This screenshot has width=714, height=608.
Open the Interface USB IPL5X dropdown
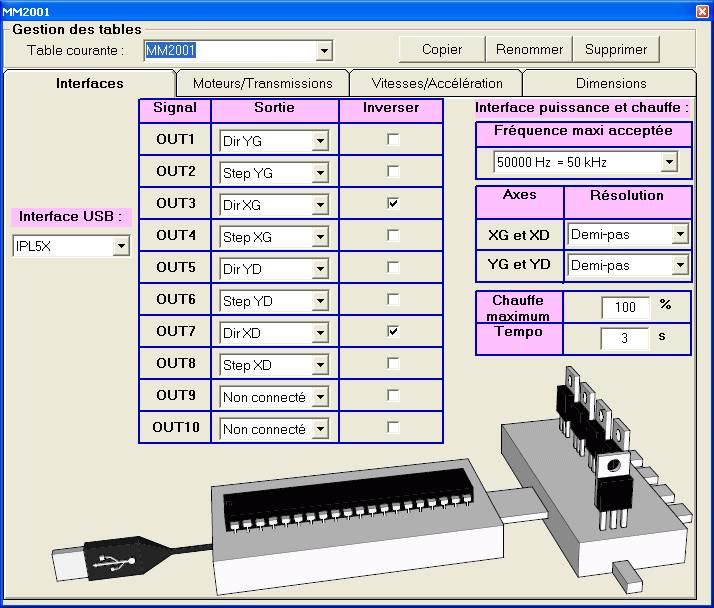click(x=121, y=246)
